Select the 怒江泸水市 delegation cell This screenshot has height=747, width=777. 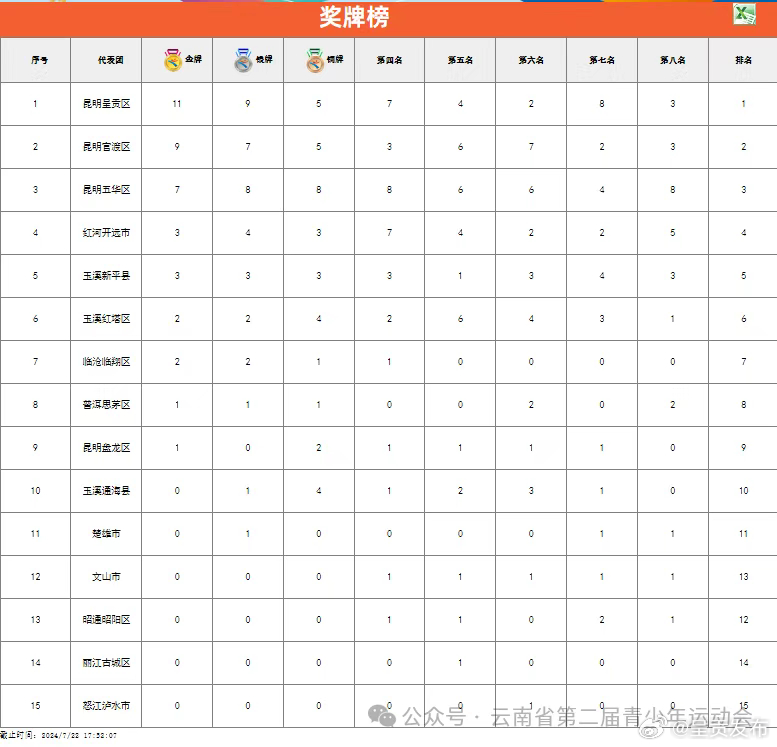point(106,705)
